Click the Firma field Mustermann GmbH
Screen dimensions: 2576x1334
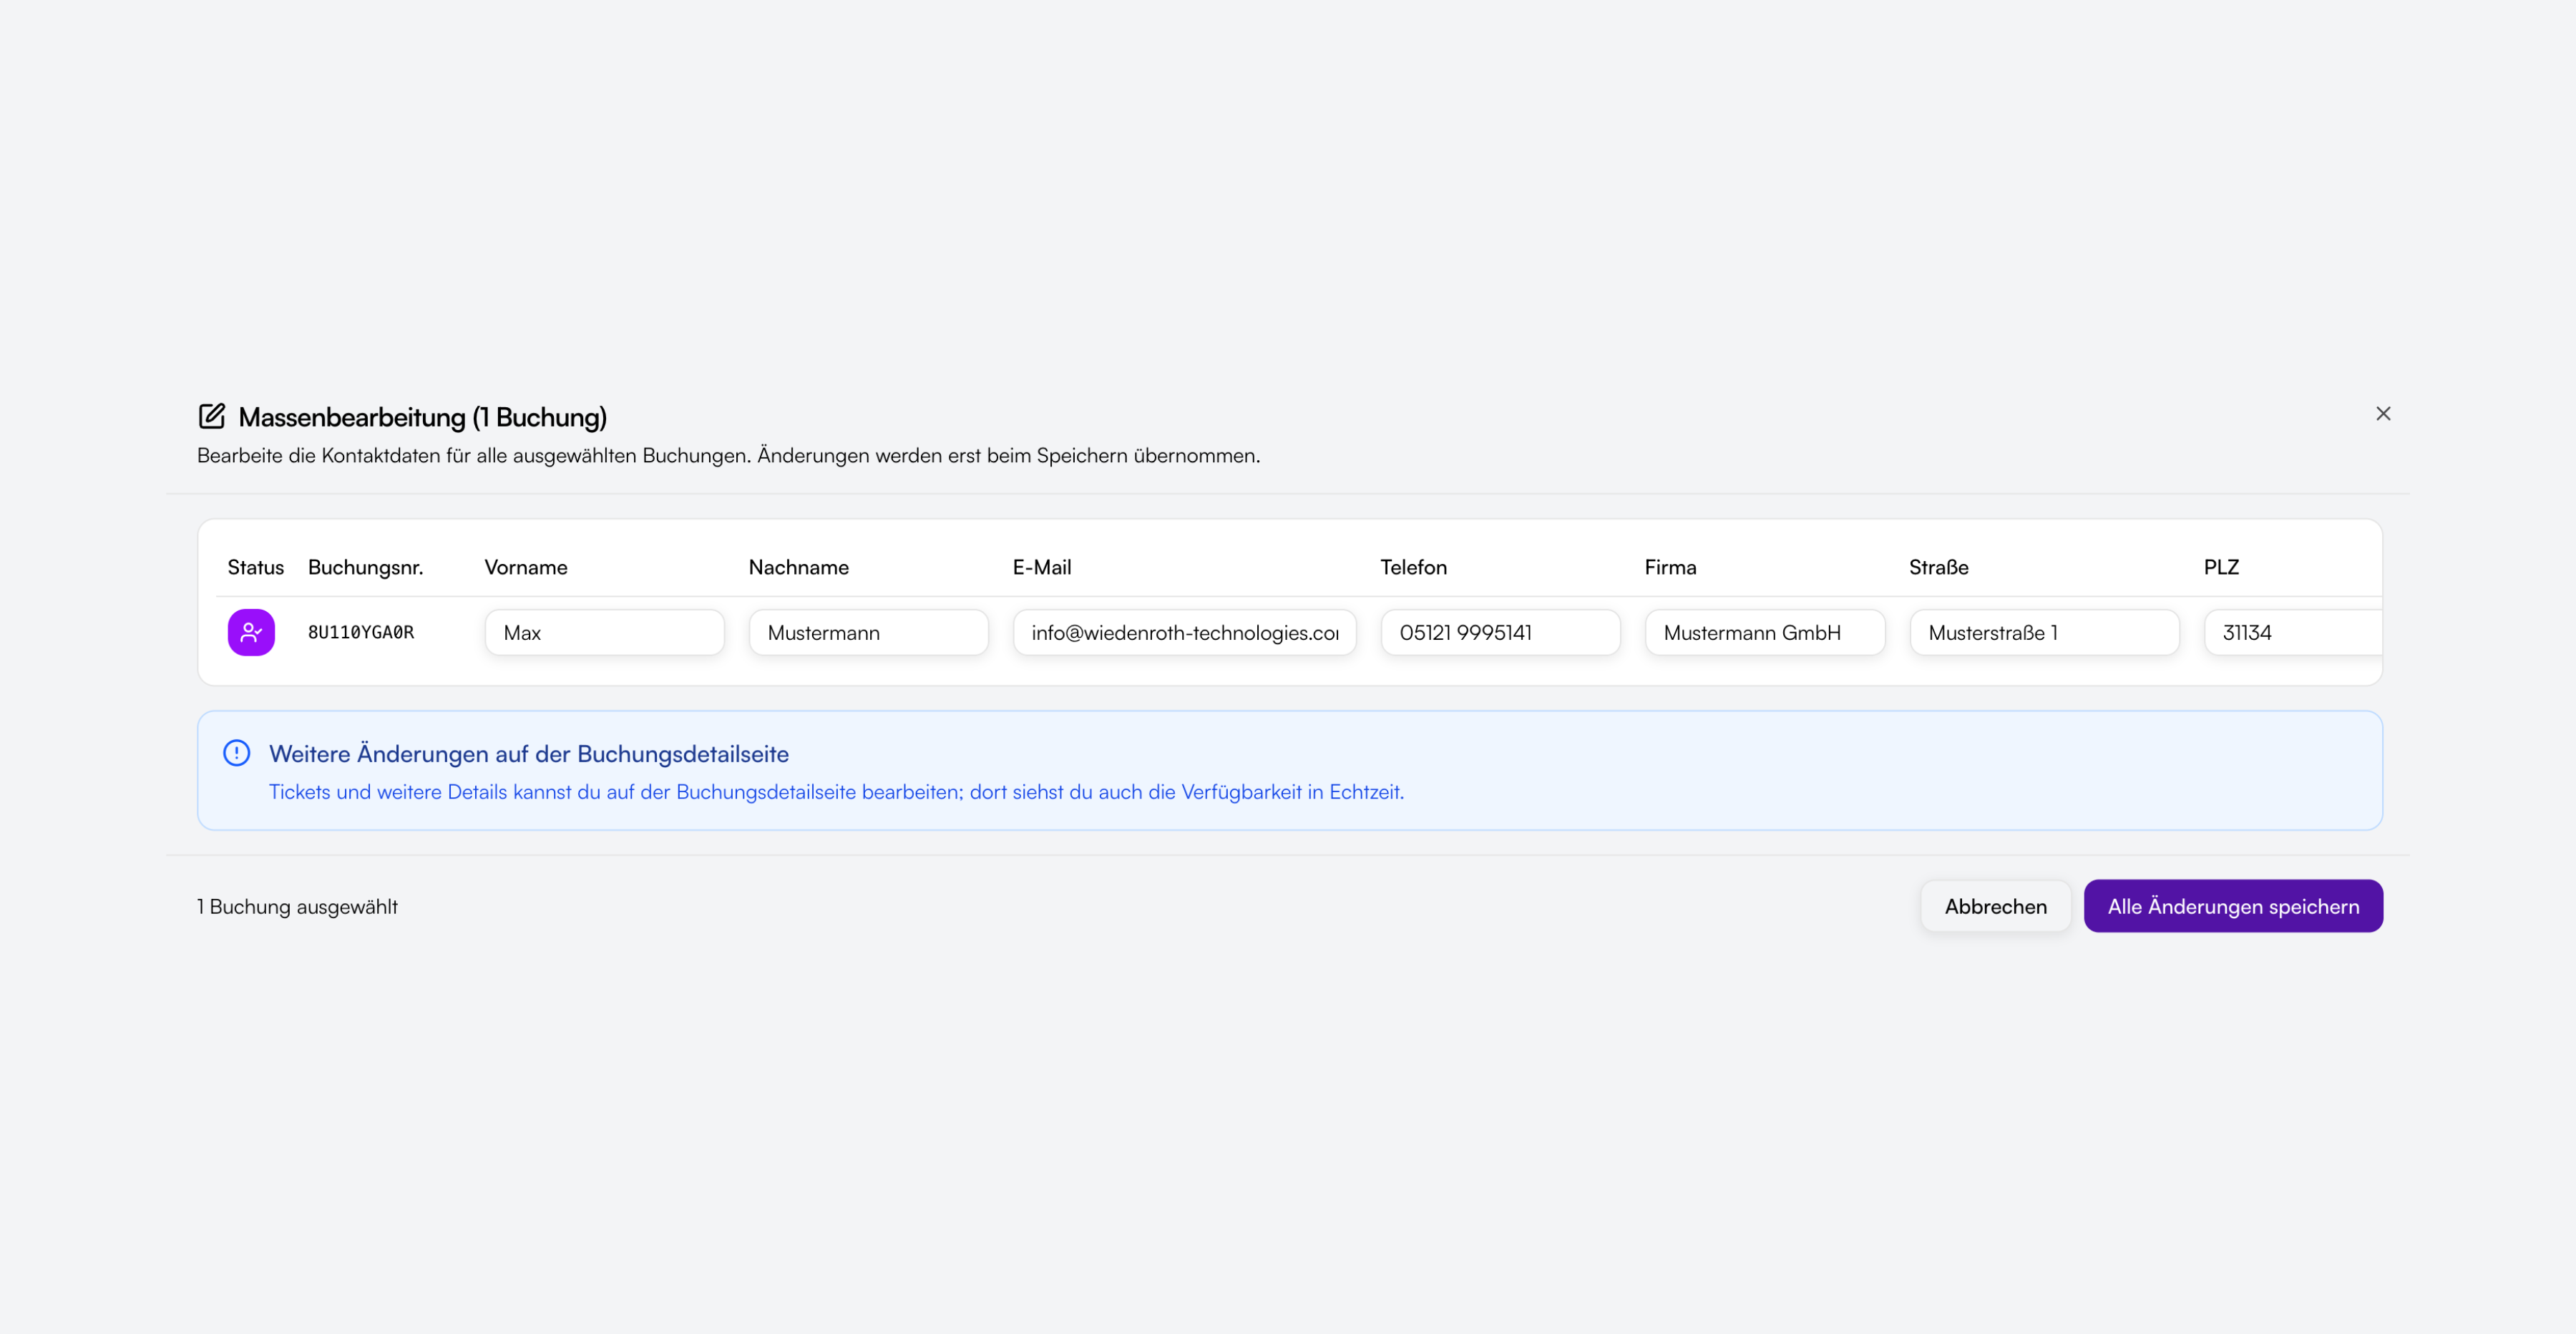click(1765, 632)
